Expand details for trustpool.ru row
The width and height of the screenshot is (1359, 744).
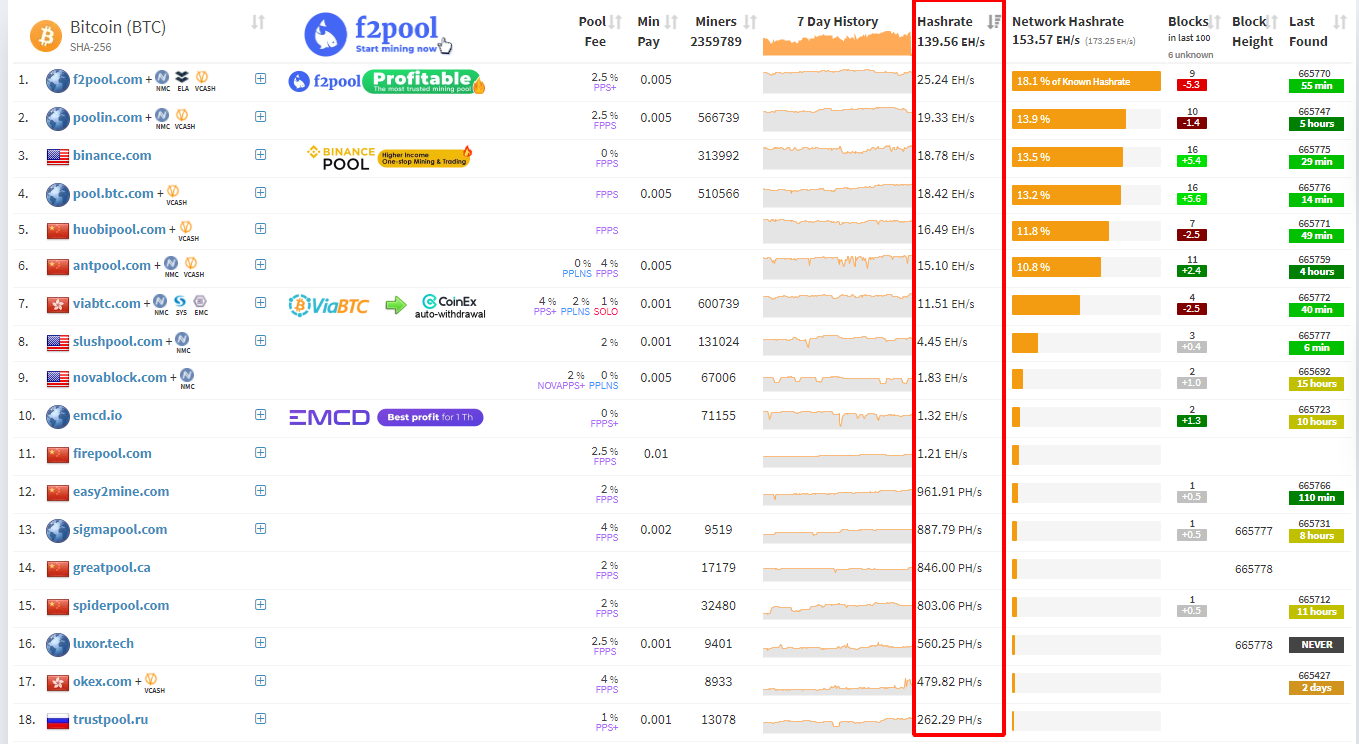[x=261, y=718]
